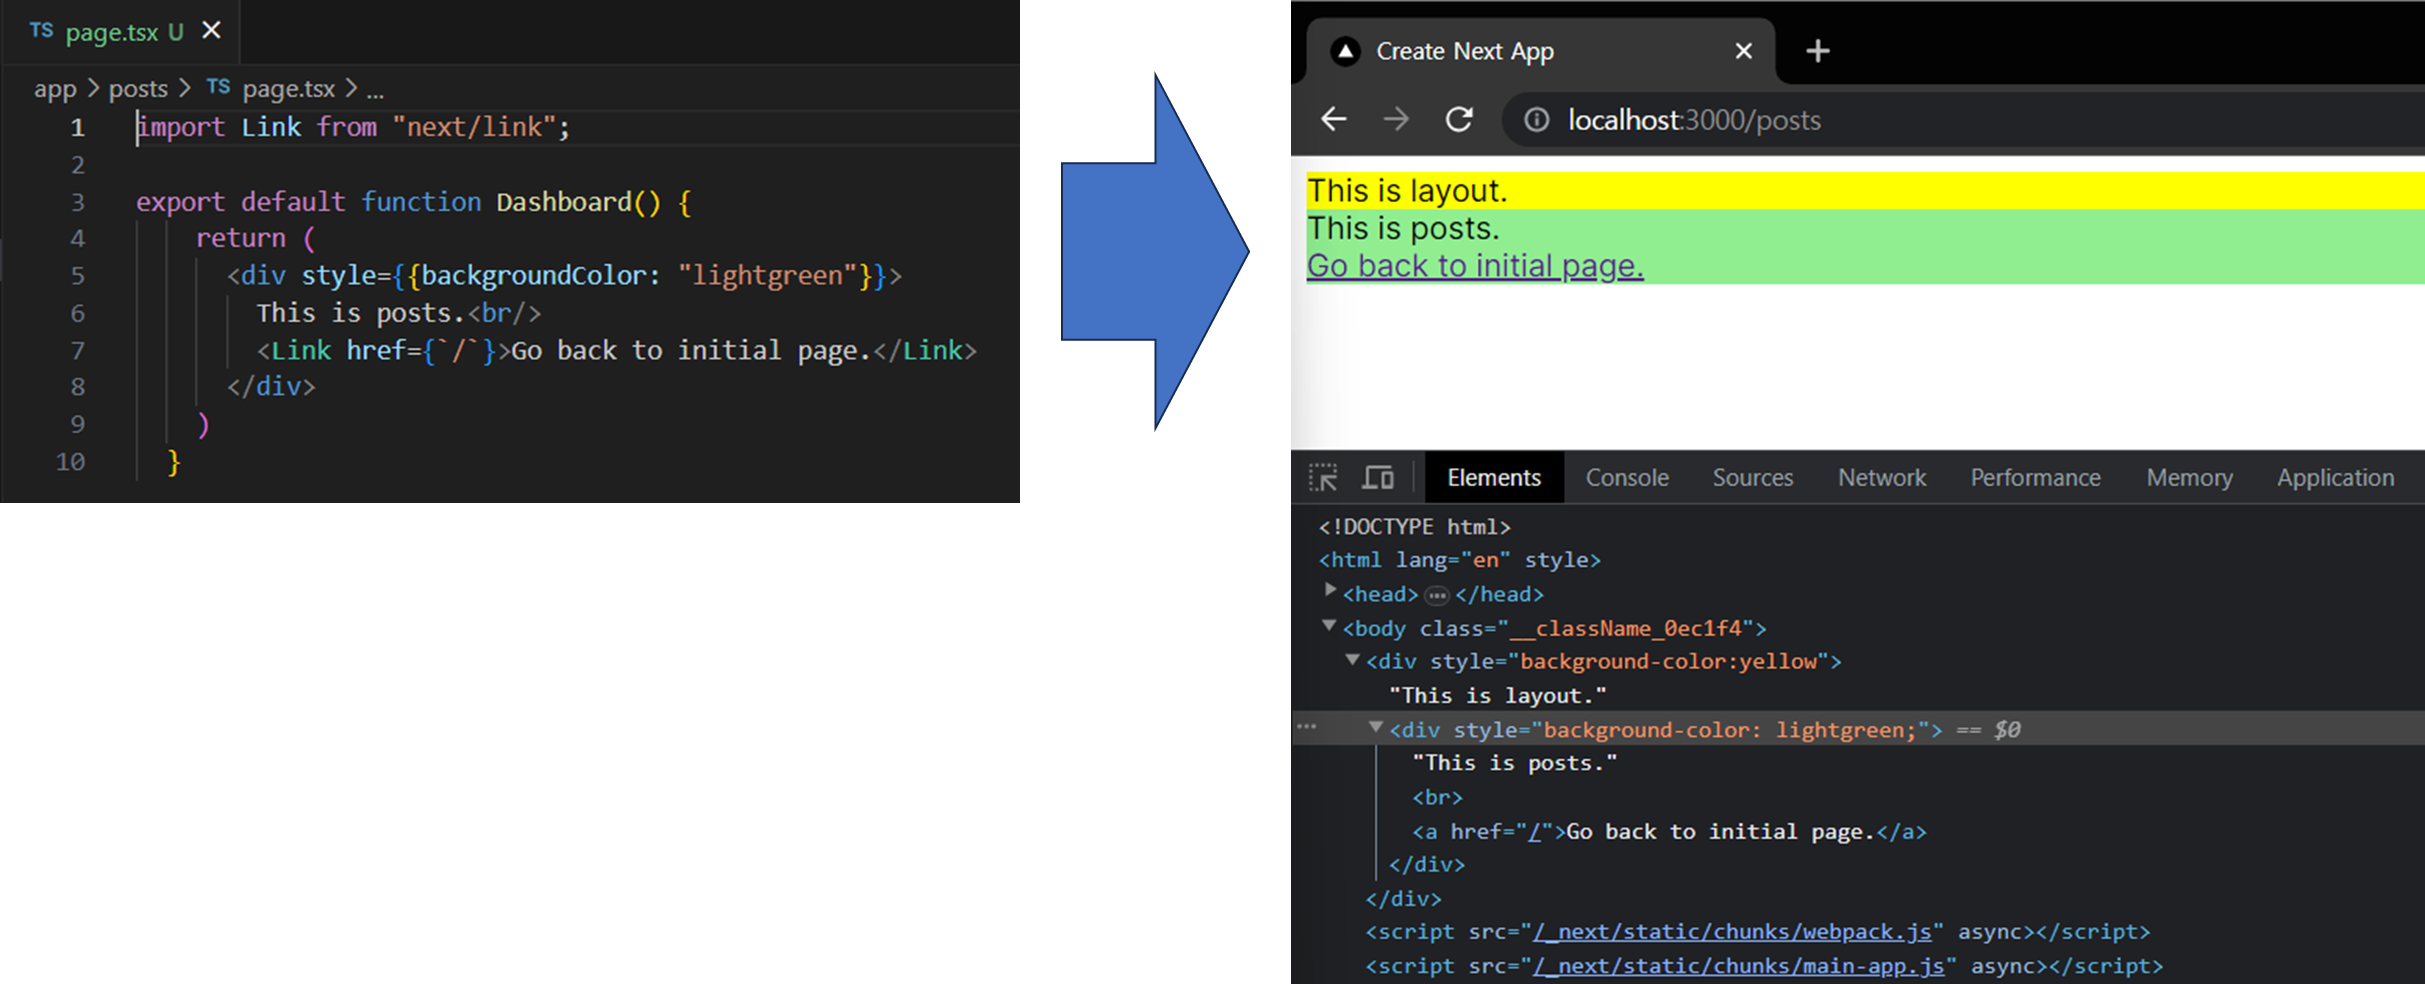Select the <br> node in the DOM tree

[1437, 798]
